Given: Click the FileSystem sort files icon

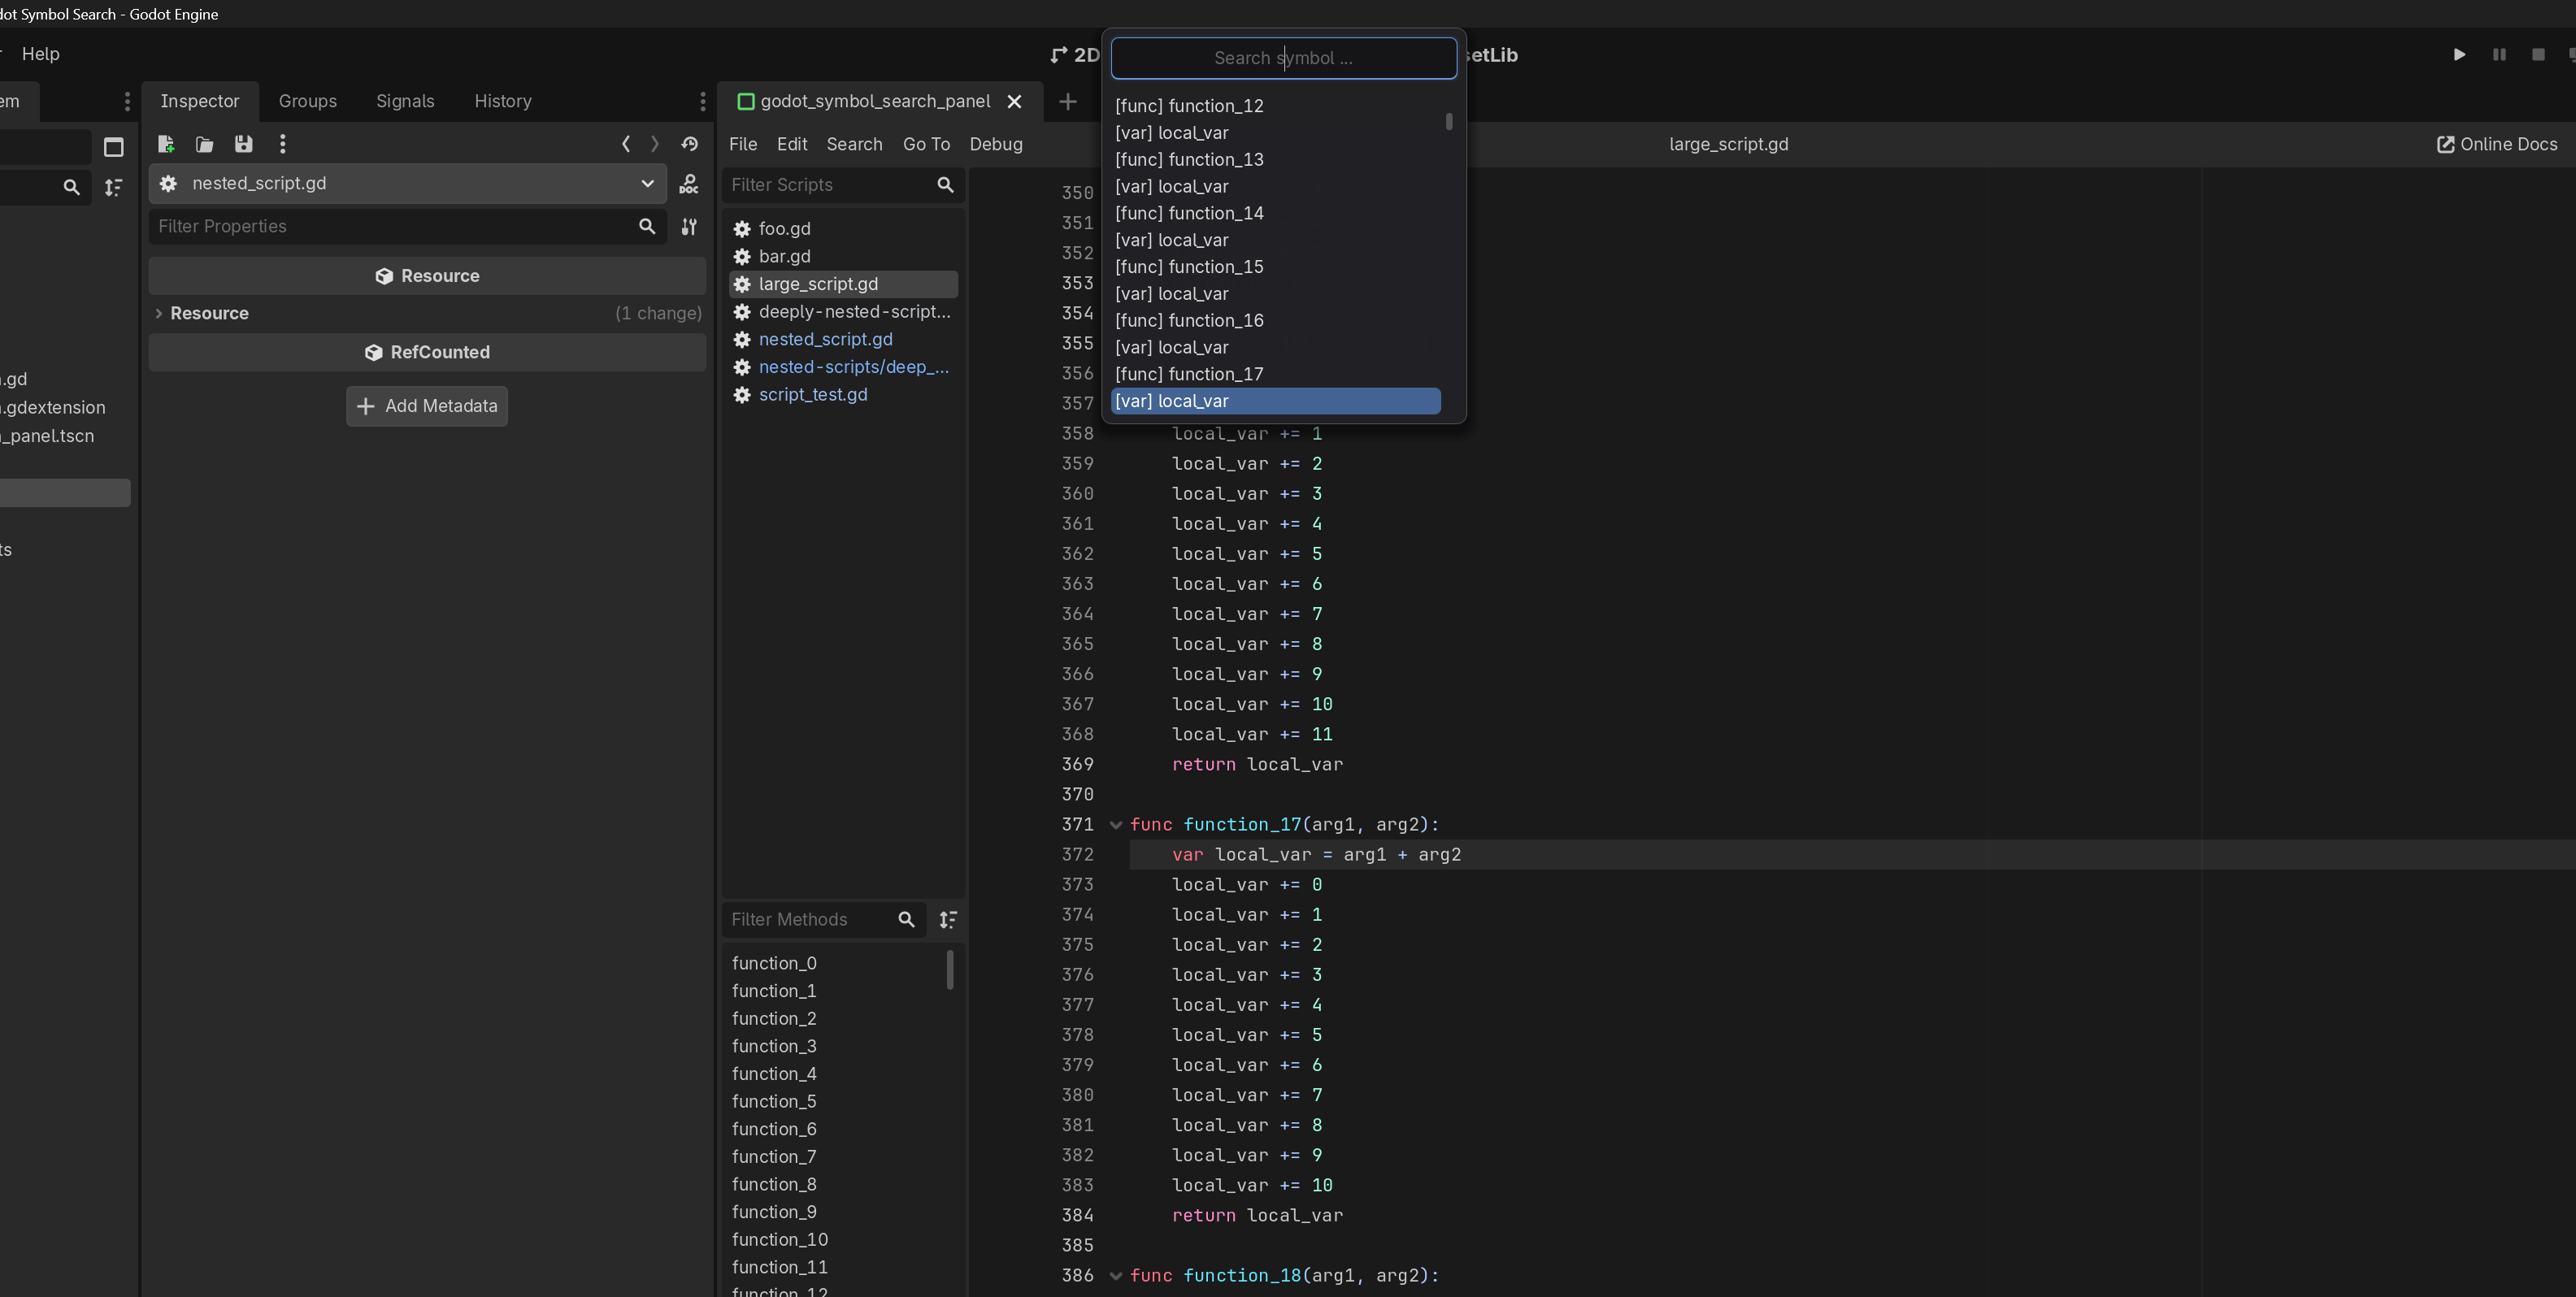Looking at the screenshot, I should [x=113, y=187].
